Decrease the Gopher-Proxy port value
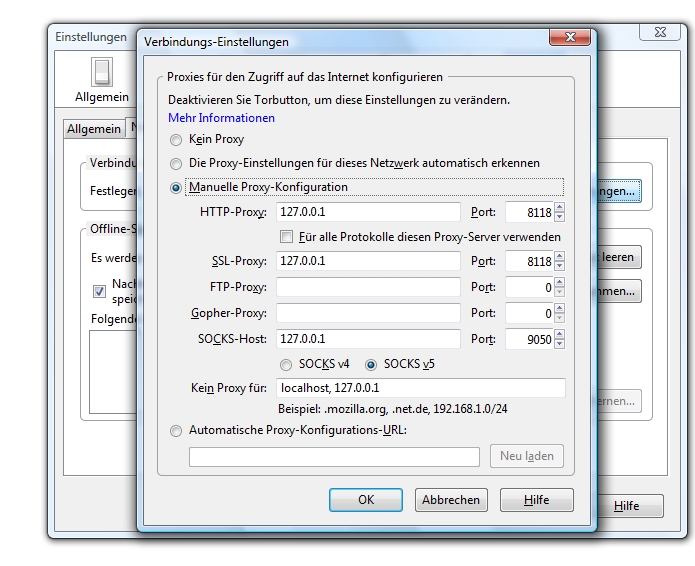 coord(559,317)
